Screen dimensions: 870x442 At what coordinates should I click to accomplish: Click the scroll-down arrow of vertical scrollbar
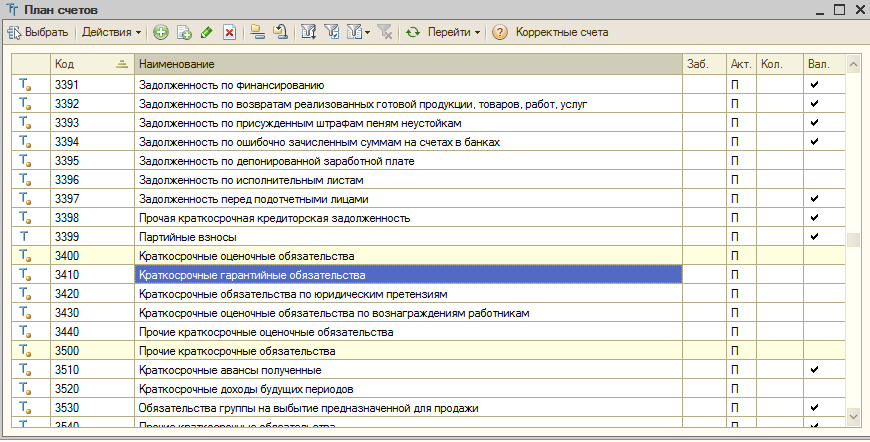click(x=853, y=415)
